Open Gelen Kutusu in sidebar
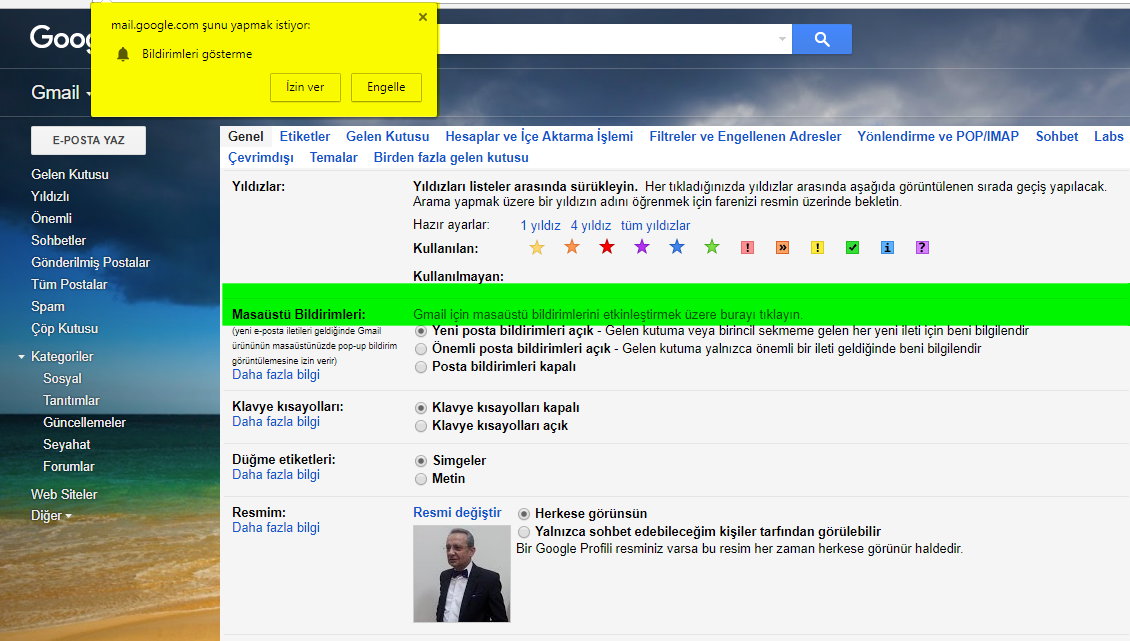The height and width of the screenshot is (641, 1130). pos(70,174)
